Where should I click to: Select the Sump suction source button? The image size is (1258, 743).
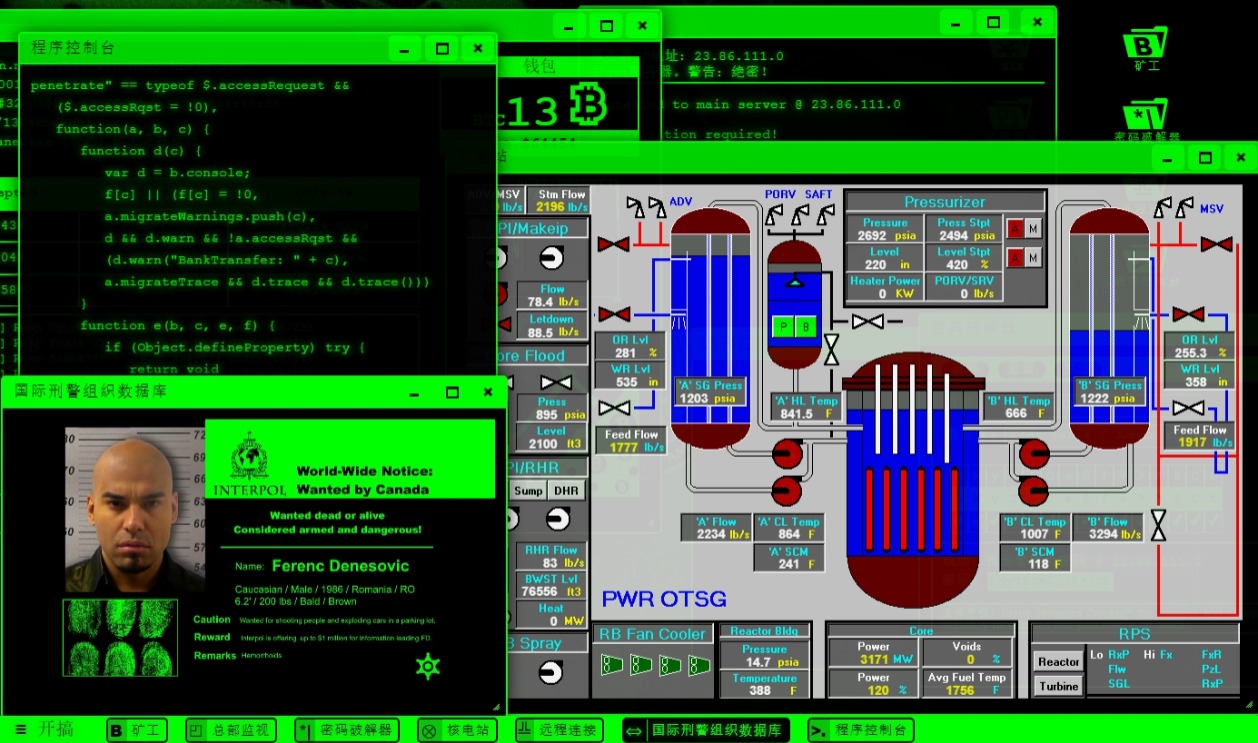528,490
